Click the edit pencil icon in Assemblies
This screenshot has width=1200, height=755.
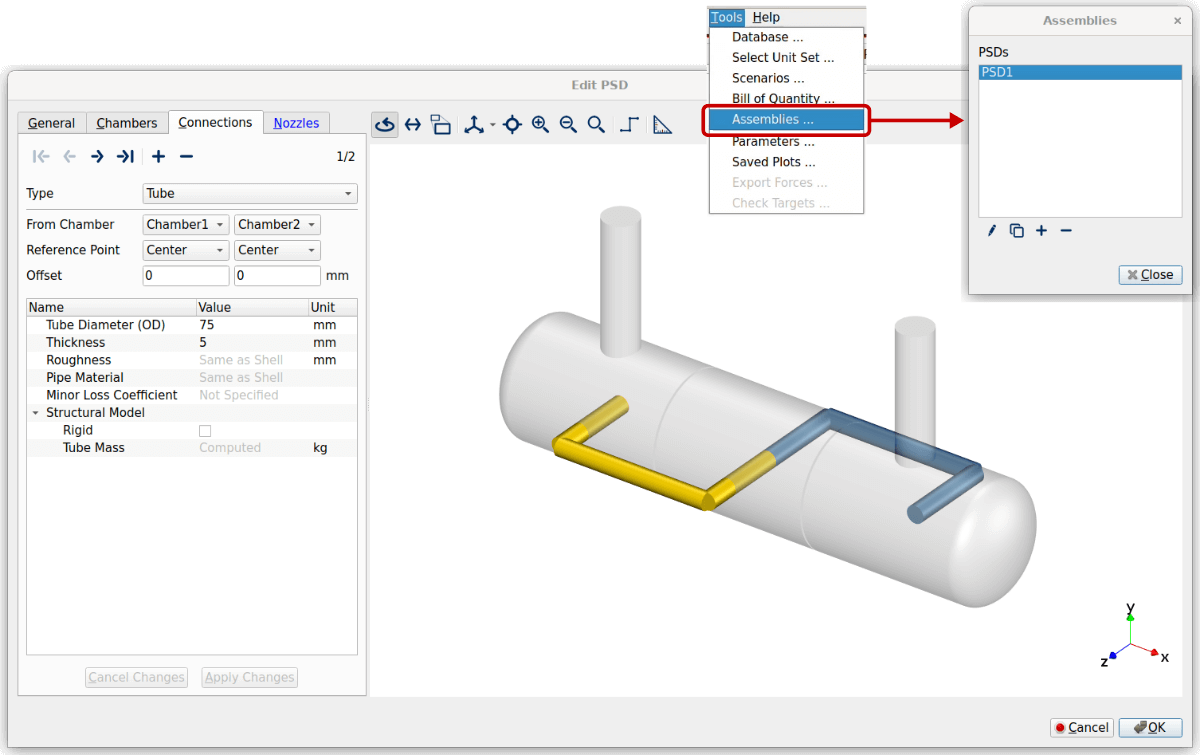[992, 231]
